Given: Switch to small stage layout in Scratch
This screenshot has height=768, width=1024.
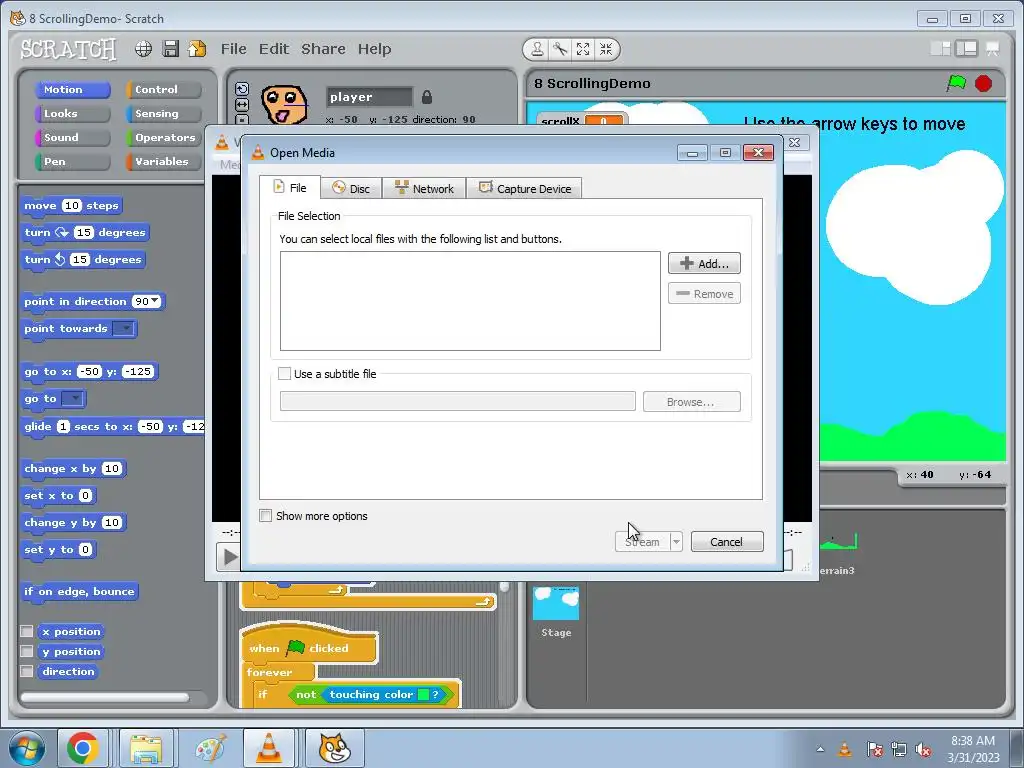Looking at the screenshot, I should (940, 48).
